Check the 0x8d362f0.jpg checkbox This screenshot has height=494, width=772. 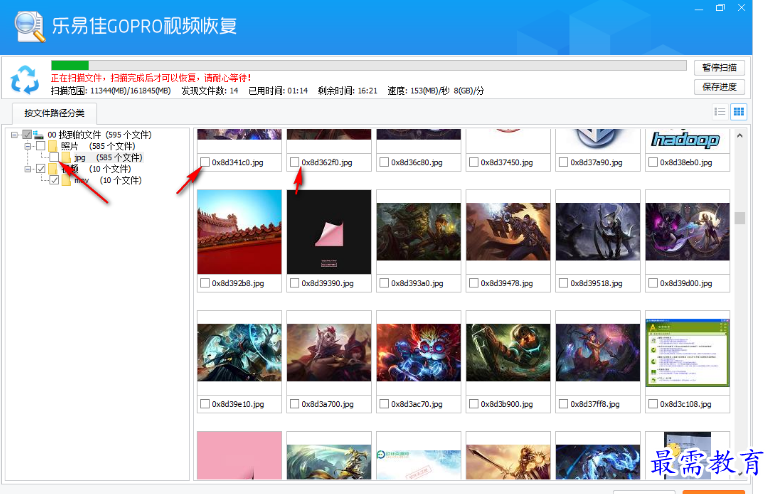[294, 162]
